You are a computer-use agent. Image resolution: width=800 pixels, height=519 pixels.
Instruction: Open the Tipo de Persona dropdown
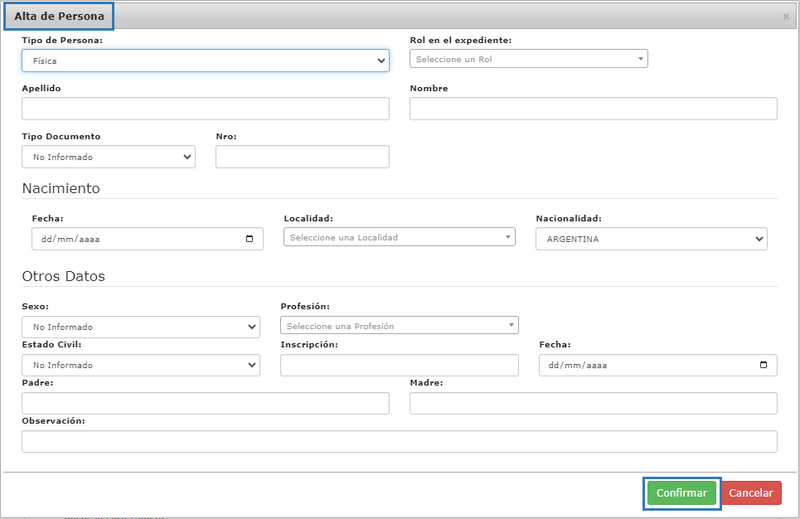click(205, 61)
